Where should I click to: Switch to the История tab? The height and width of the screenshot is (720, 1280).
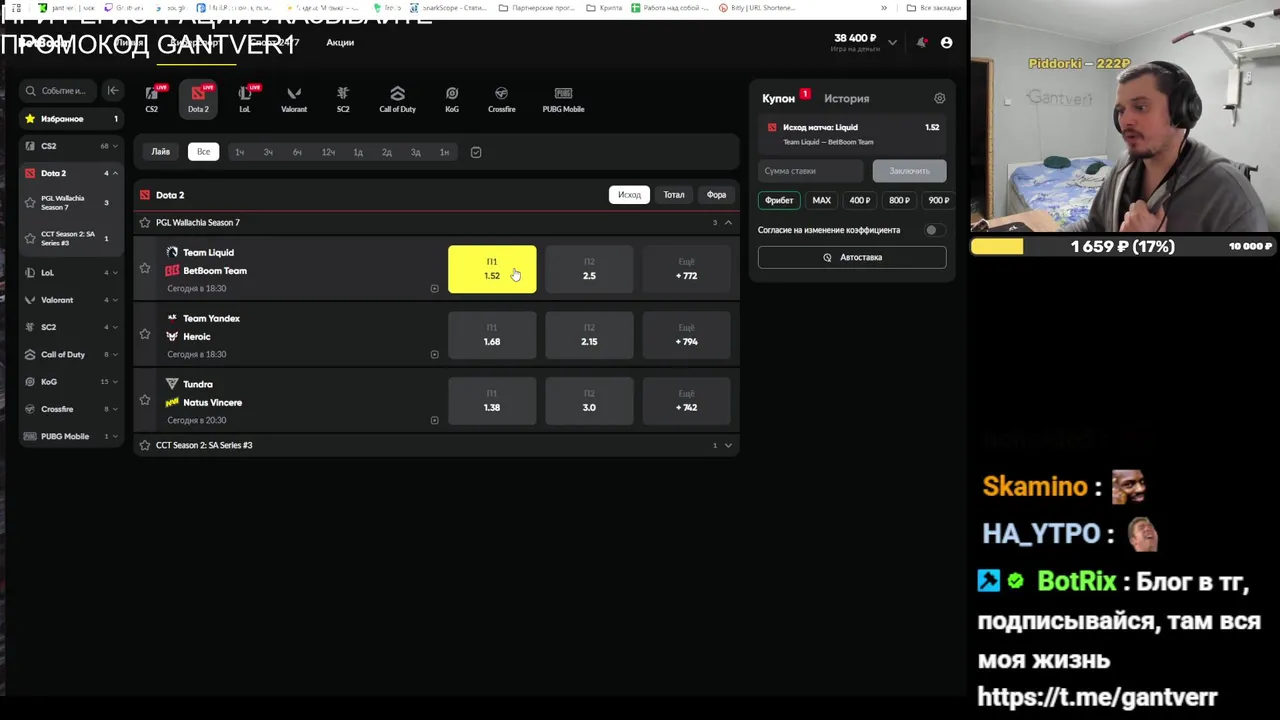pos(846,98)
